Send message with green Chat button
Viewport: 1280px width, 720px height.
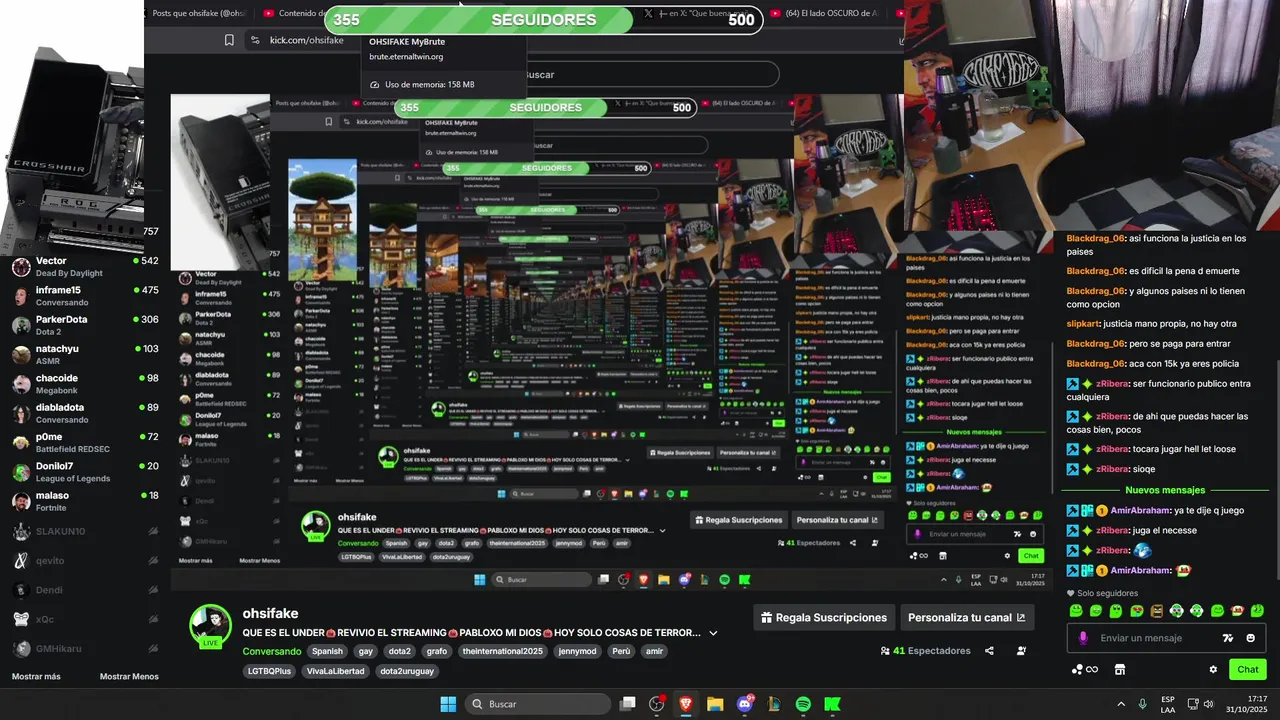pyautogui.click(x=1248, y=670)
